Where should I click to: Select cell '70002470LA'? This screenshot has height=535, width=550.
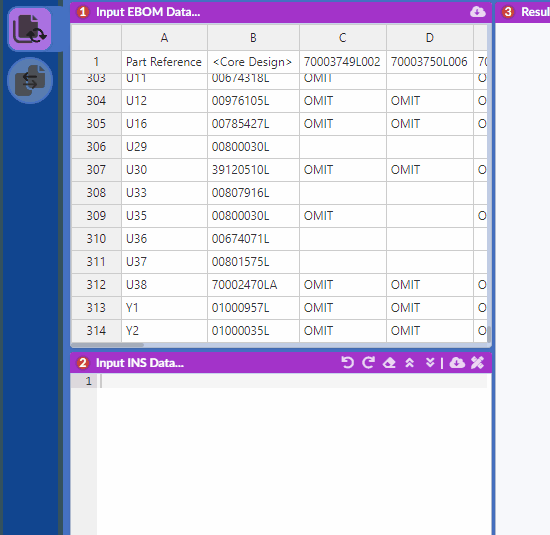[x=253, y=285]
